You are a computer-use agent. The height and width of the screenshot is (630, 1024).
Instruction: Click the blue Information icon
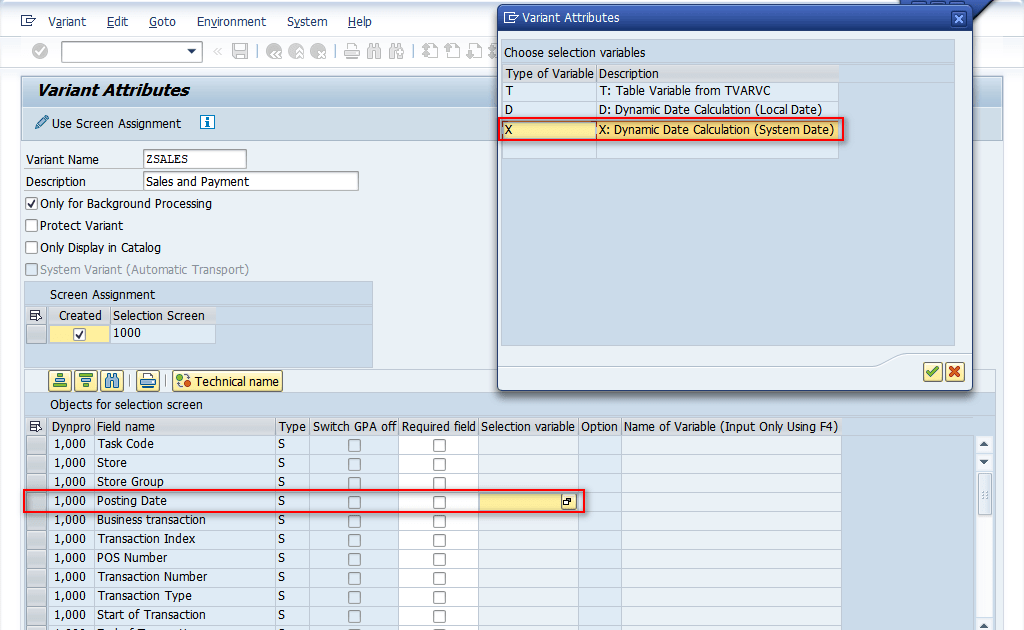[x=207, y=123]
